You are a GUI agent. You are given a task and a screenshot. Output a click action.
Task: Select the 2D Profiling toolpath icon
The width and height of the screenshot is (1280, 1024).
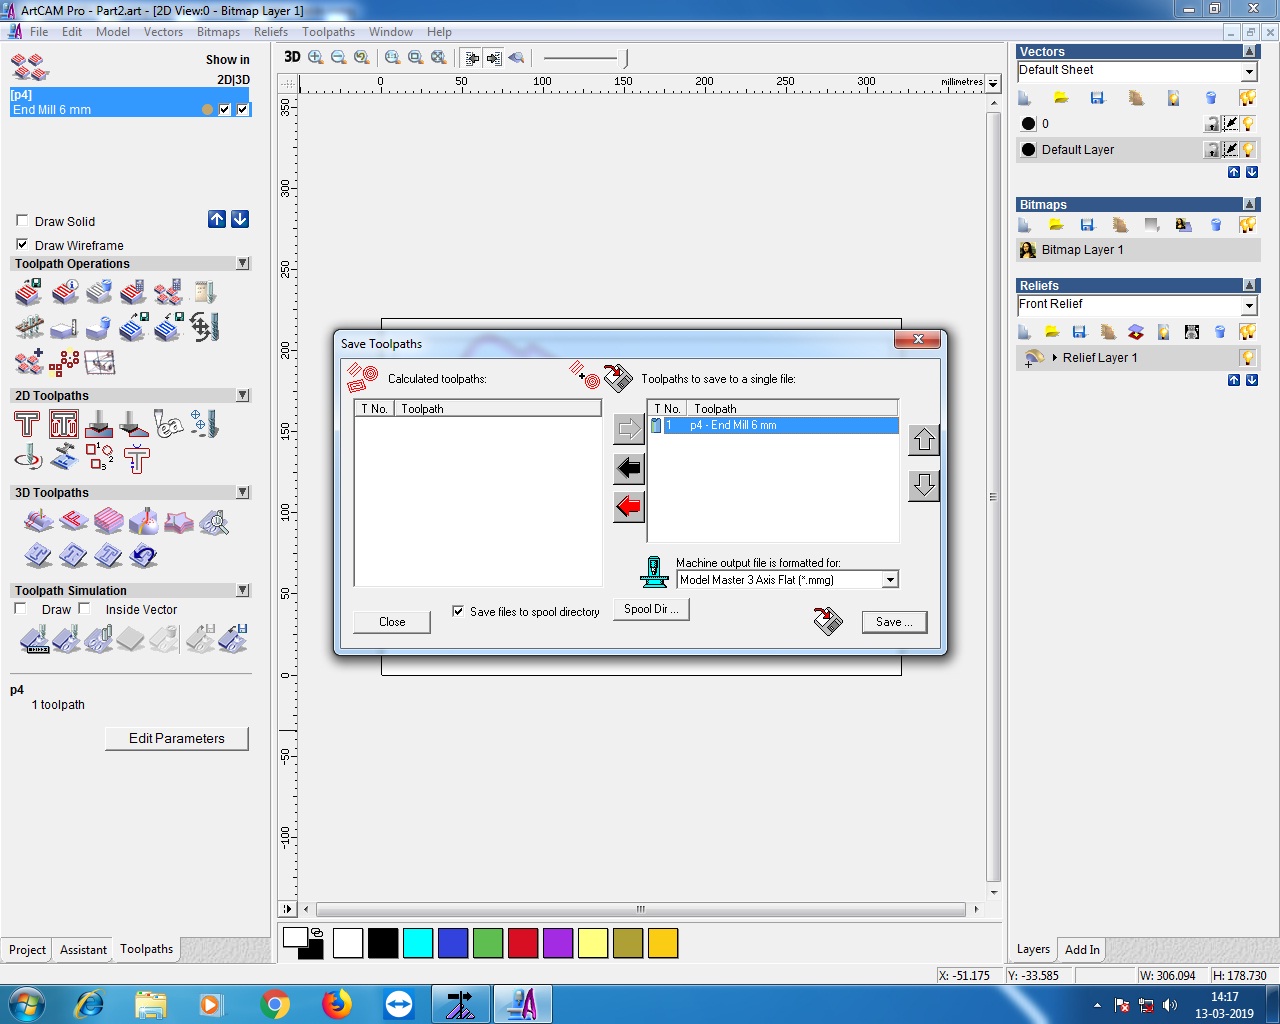(27, 425)
